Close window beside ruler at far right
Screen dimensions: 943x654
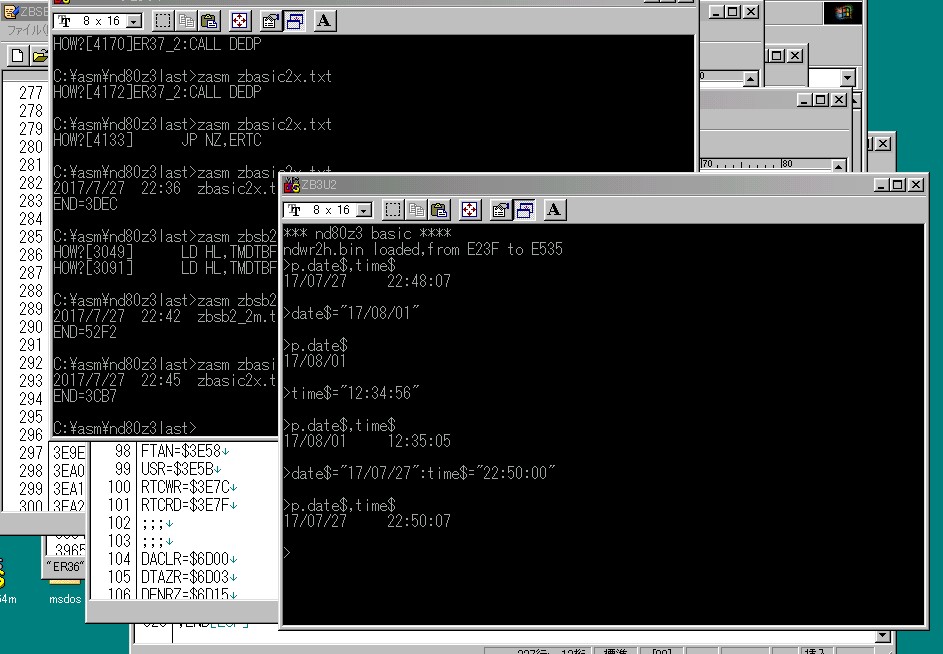coord(883,144)
